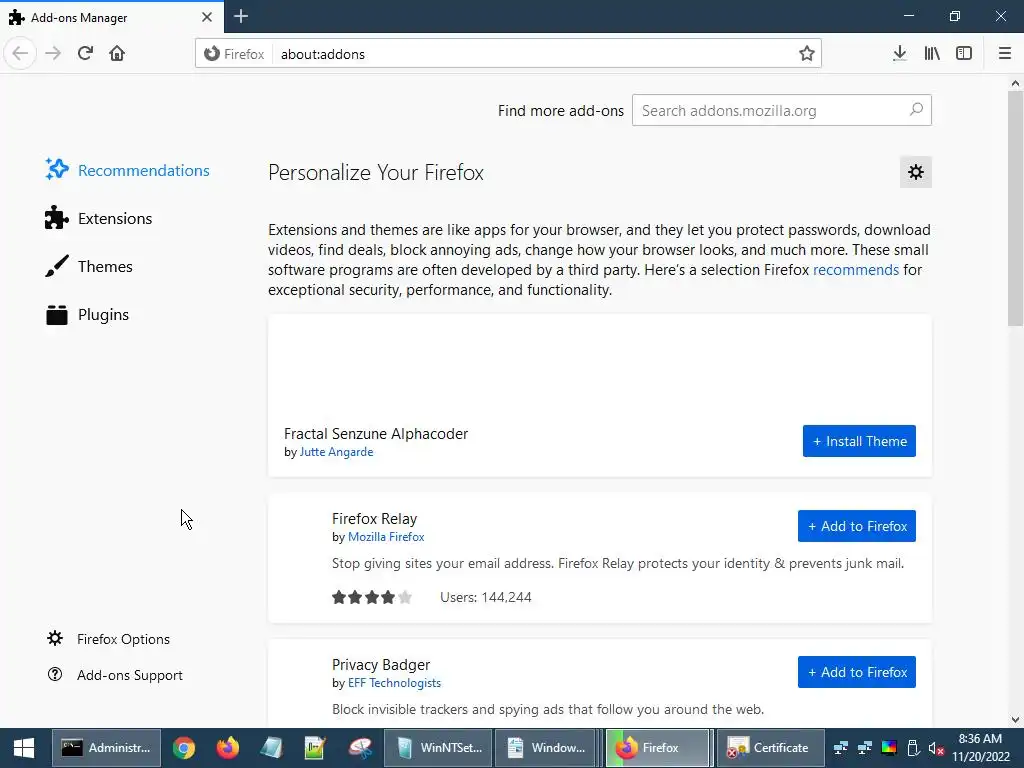Click the 'Fractal Senzune Alphacoder' title

tap(376, 434)
